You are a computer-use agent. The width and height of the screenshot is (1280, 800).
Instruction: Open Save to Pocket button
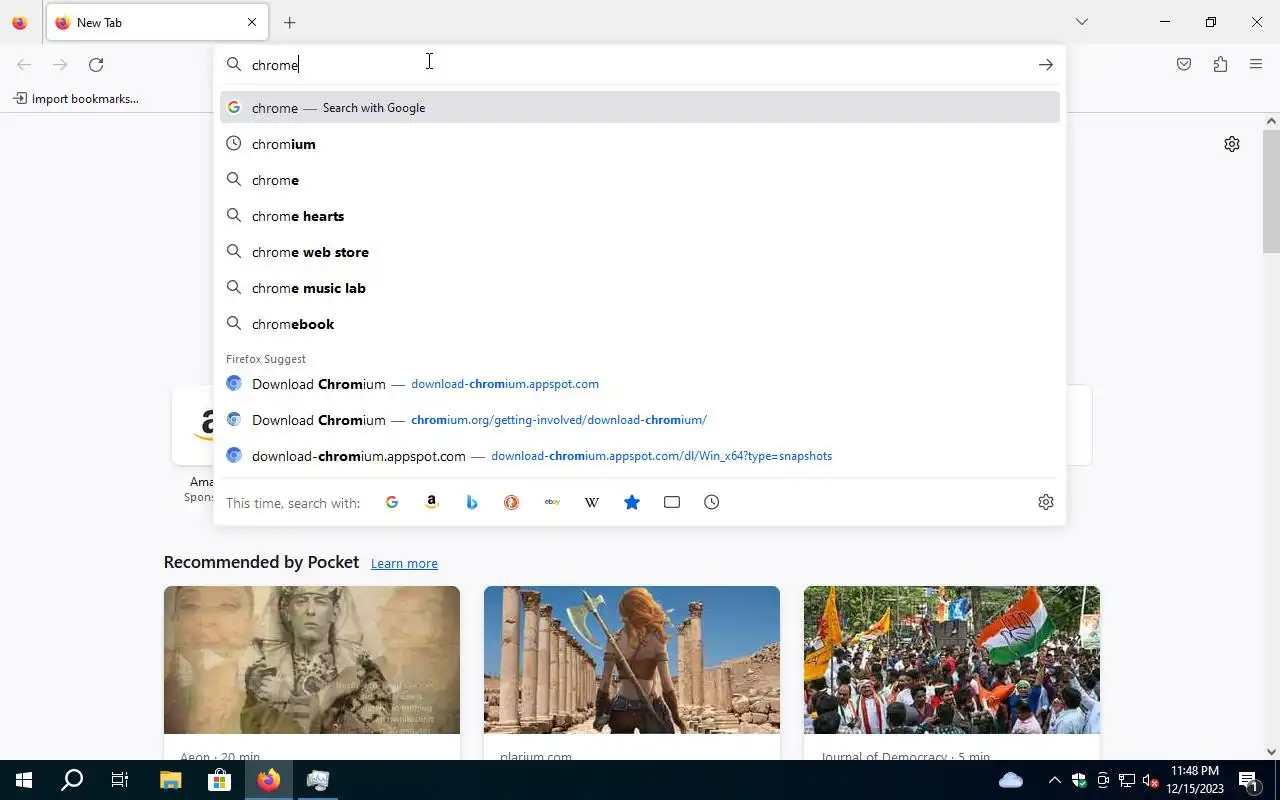click(x=1184, y=64)
